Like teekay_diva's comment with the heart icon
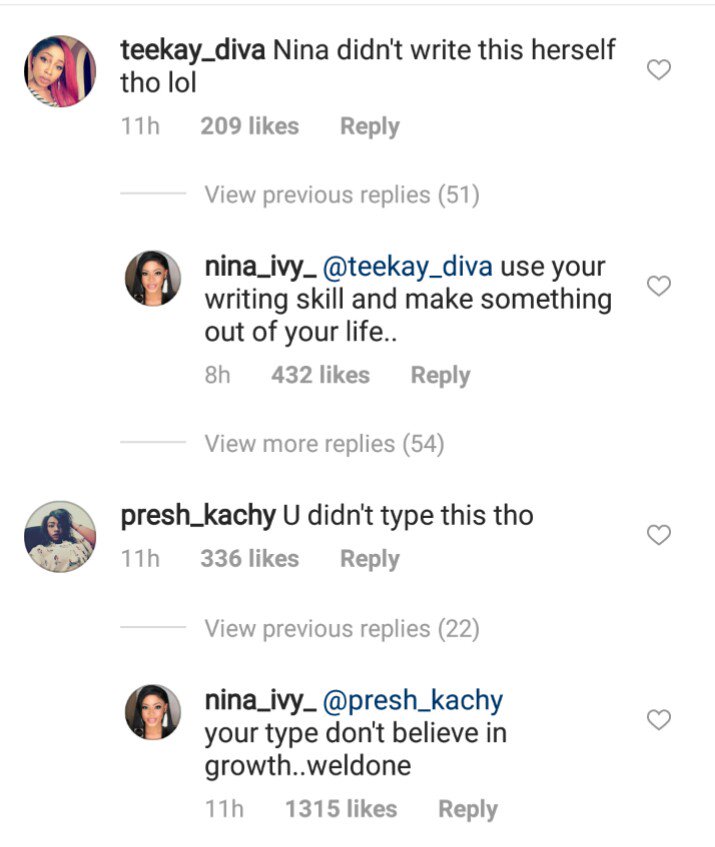This screenshot has height=847, width=715. click(658, 70)
